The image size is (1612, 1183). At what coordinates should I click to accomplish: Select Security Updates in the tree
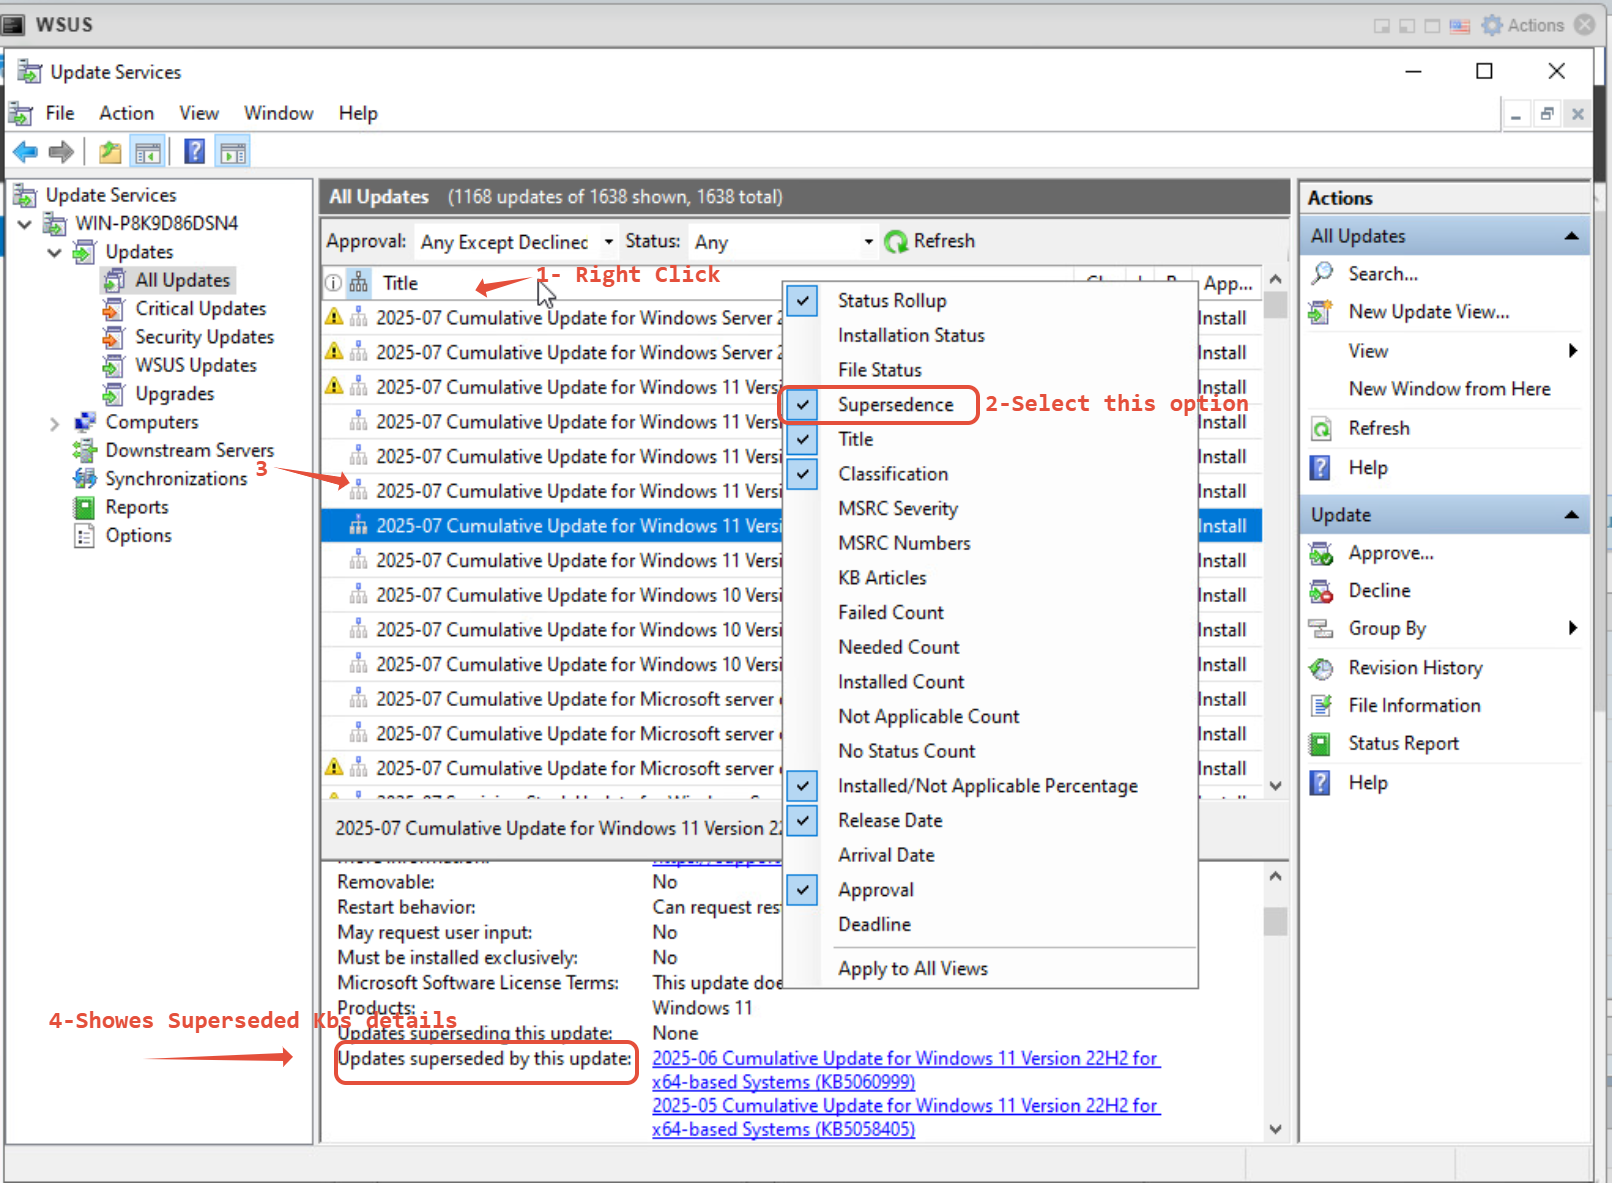[x=204, y=337]
